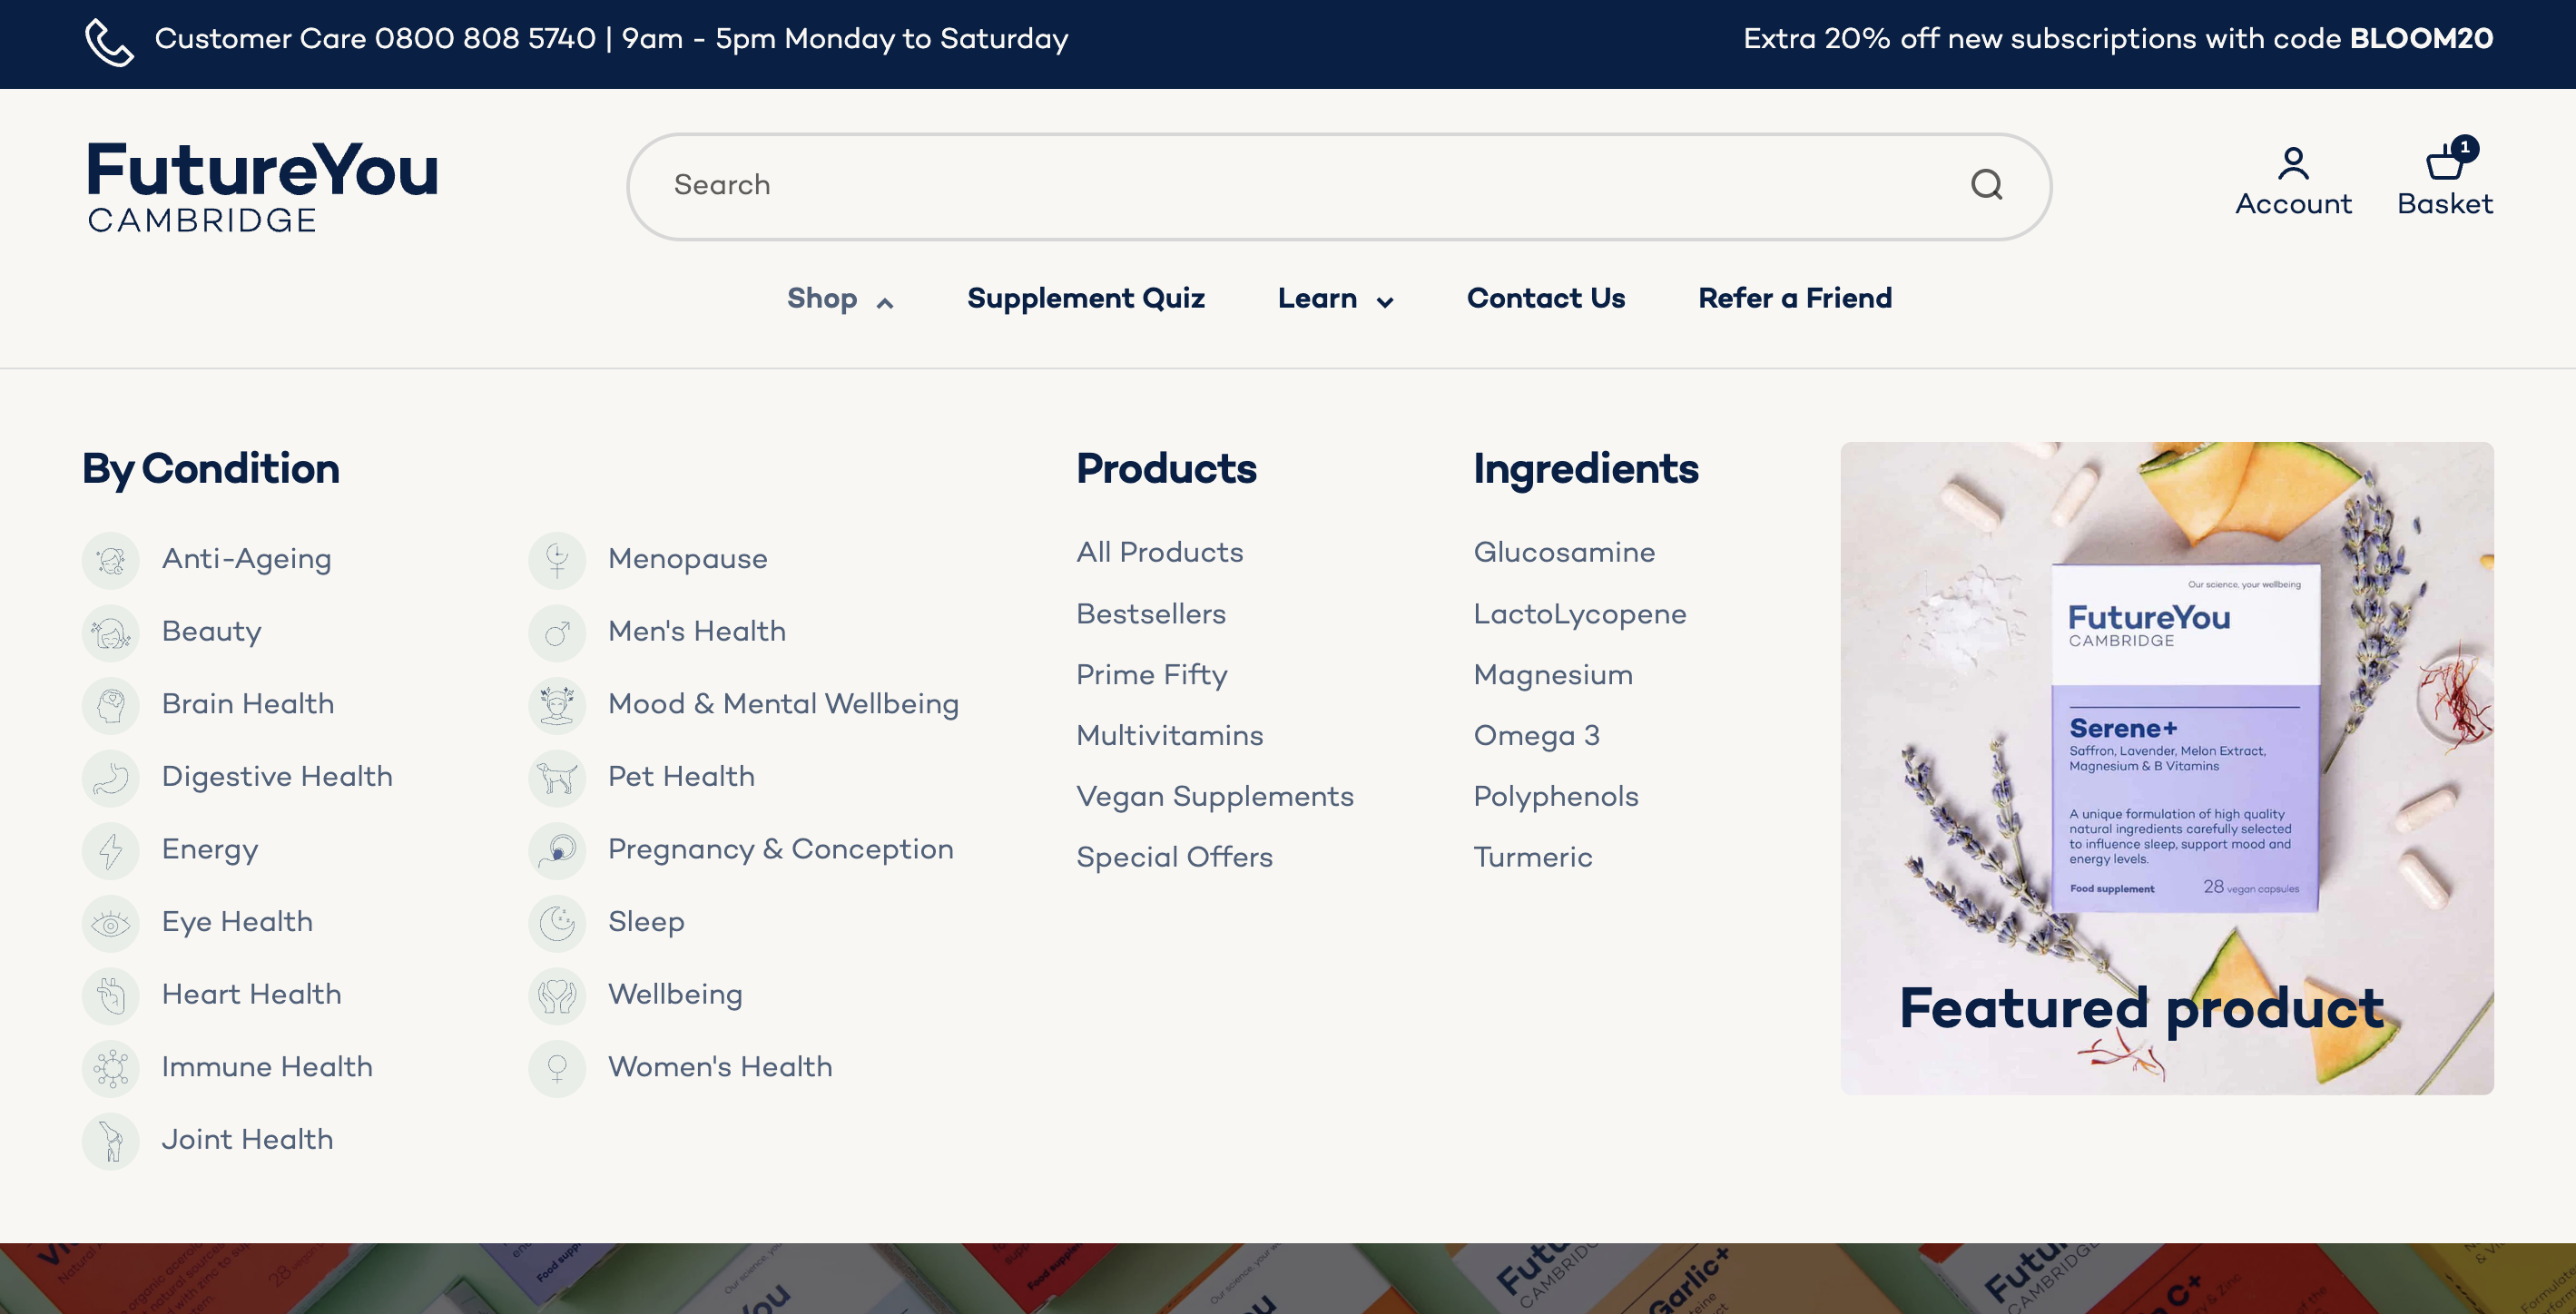Click the Immune Health icon
This screenshot has width=2576, height=1314.
111,1068
